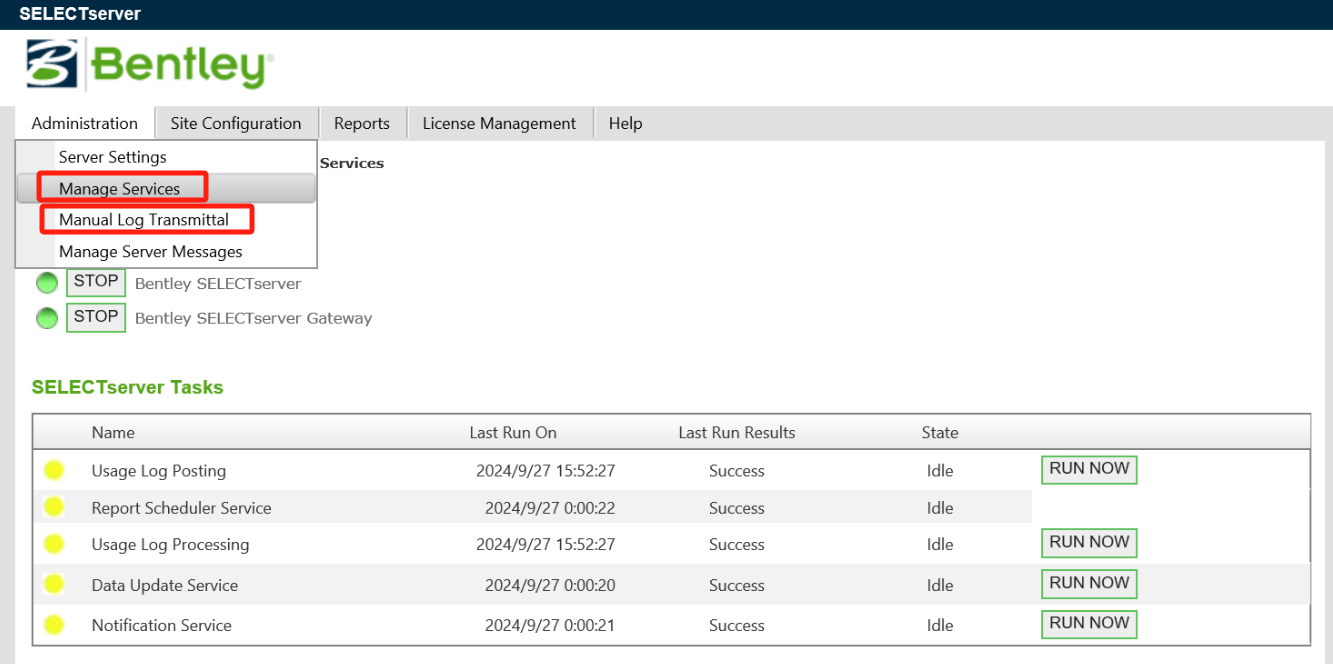Select the Report Scheduler Service task name

(x=182, y=508)
